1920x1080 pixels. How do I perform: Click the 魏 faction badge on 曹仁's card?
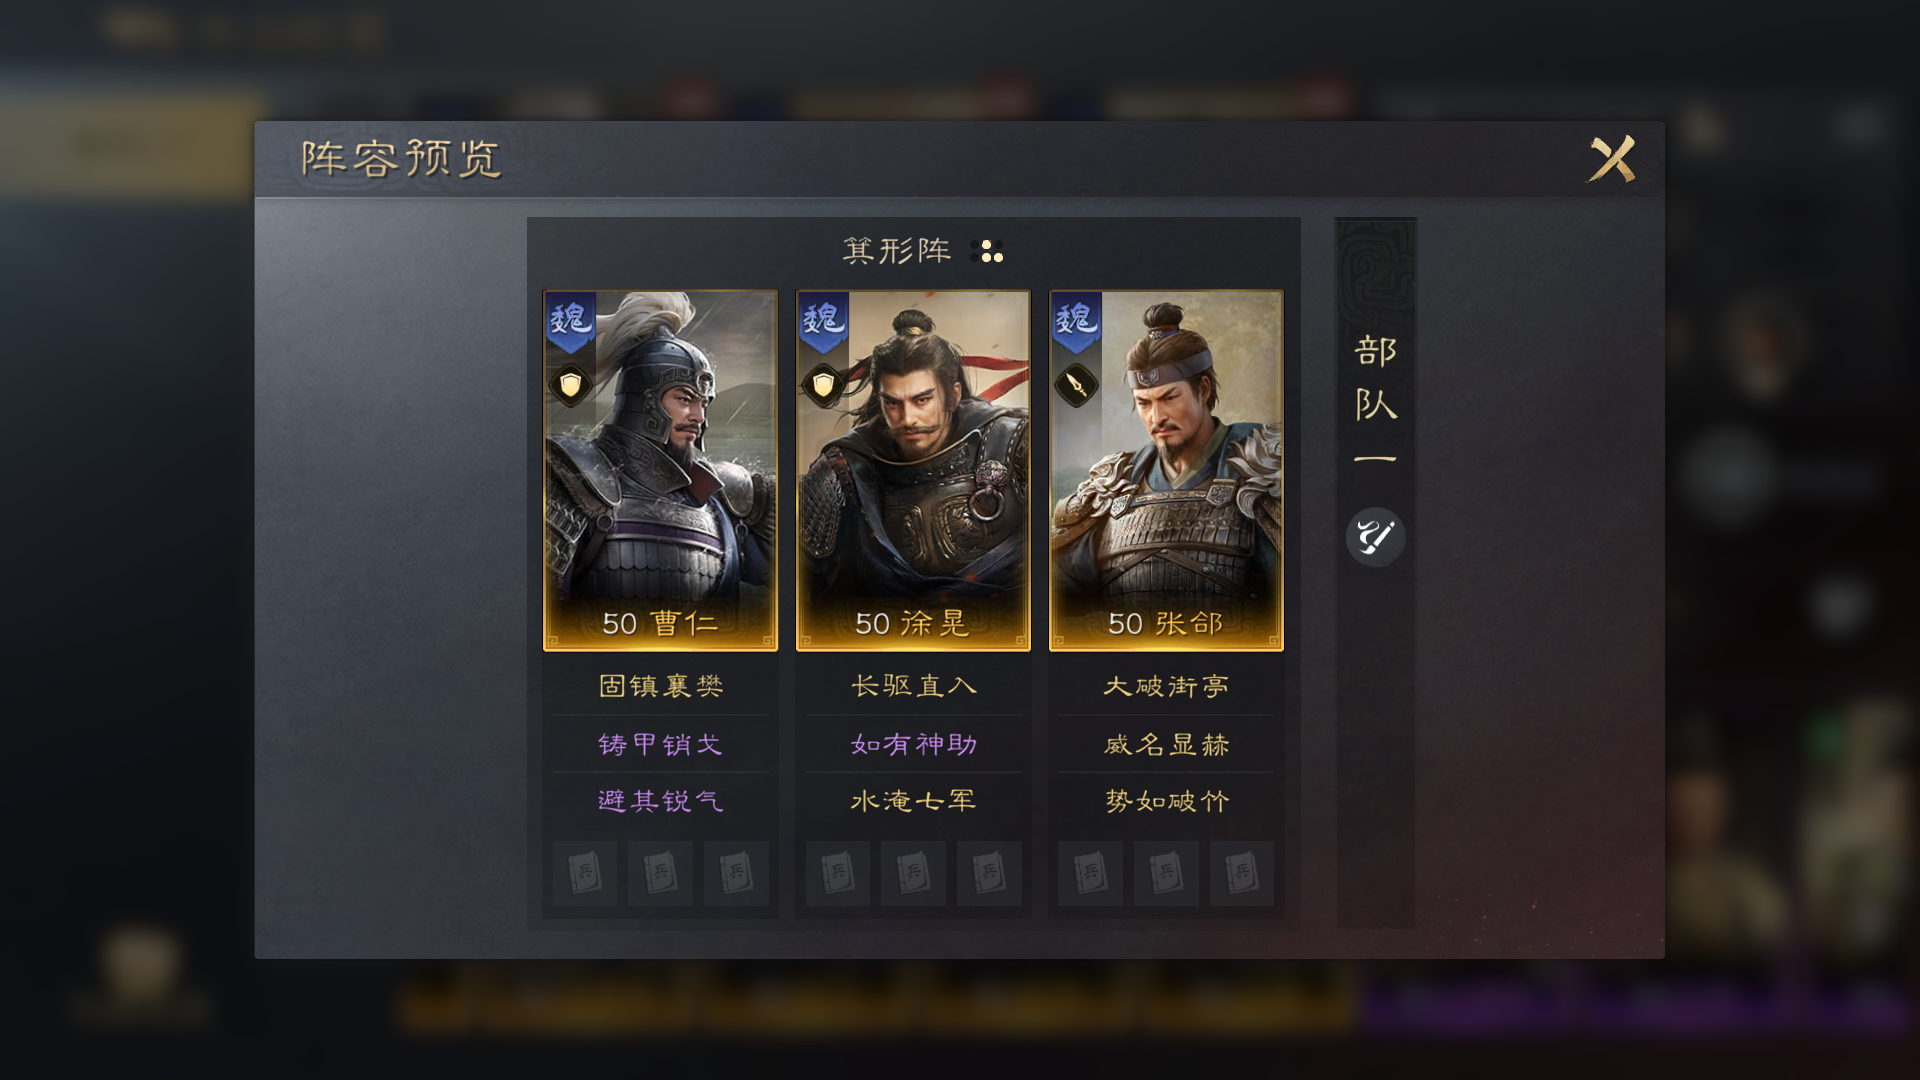570,322
